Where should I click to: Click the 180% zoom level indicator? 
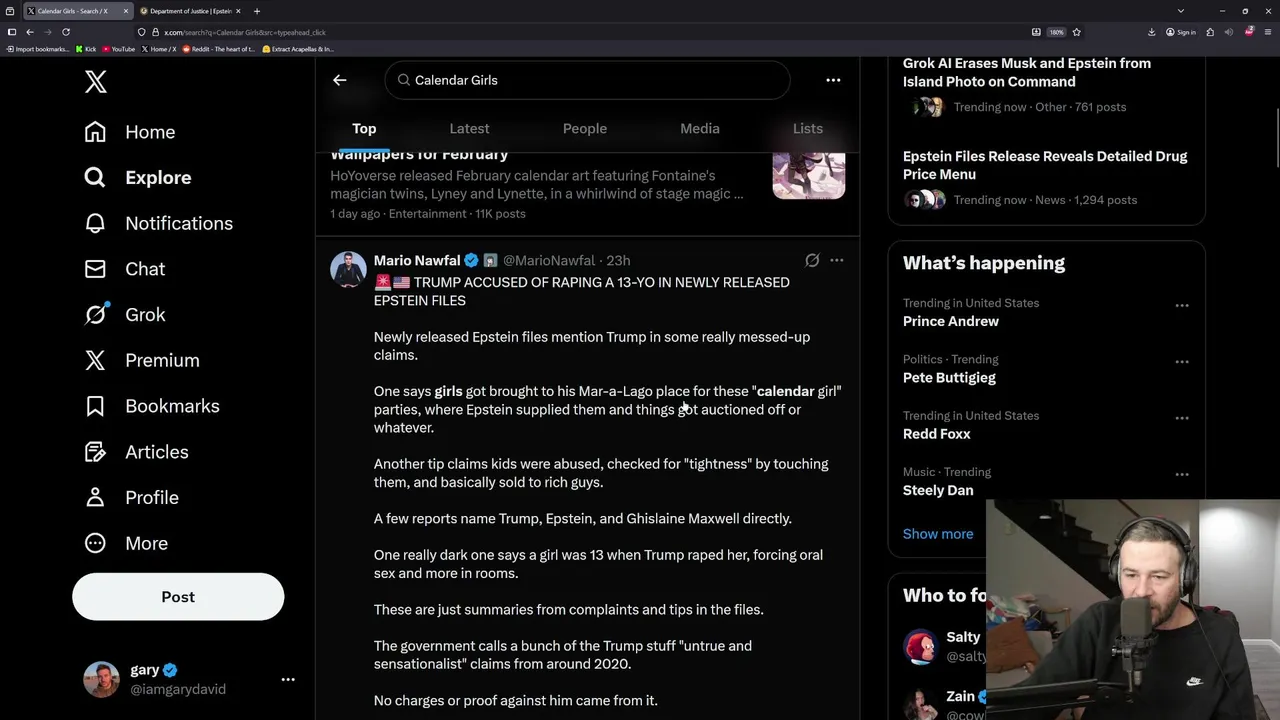1056,32
